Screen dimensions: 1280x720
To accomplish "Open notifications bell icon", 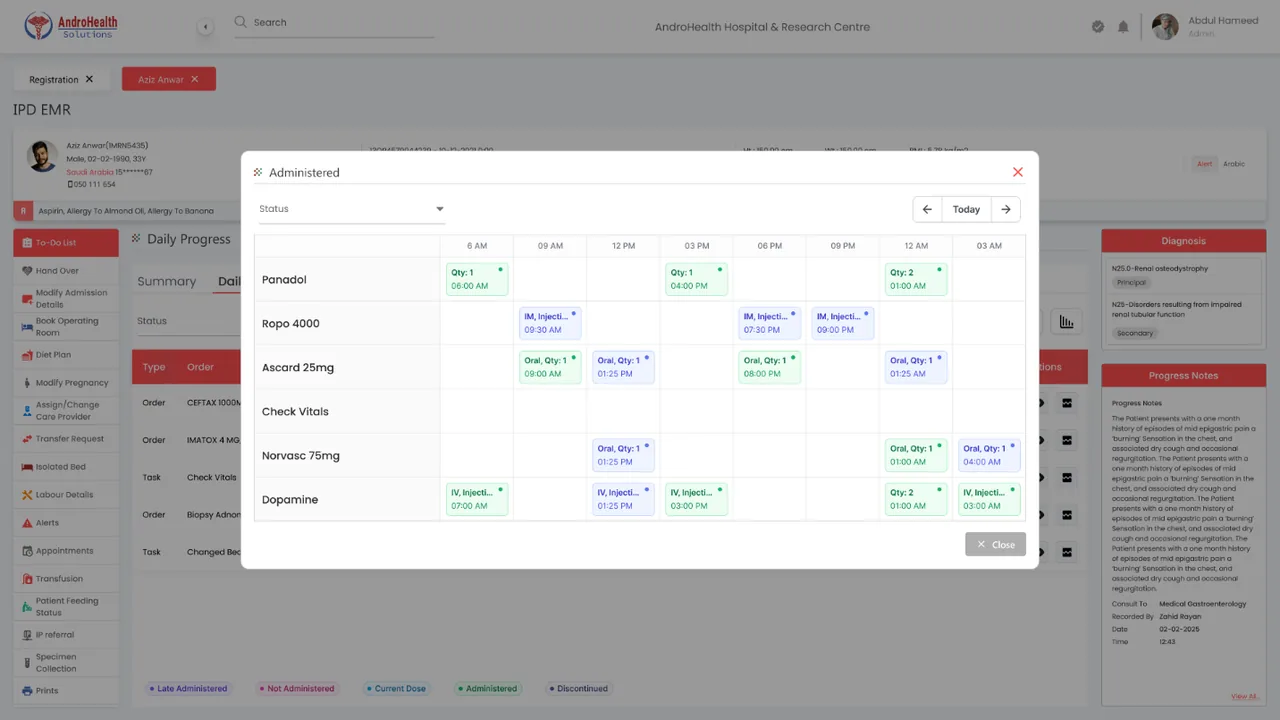I will 1123,27.
